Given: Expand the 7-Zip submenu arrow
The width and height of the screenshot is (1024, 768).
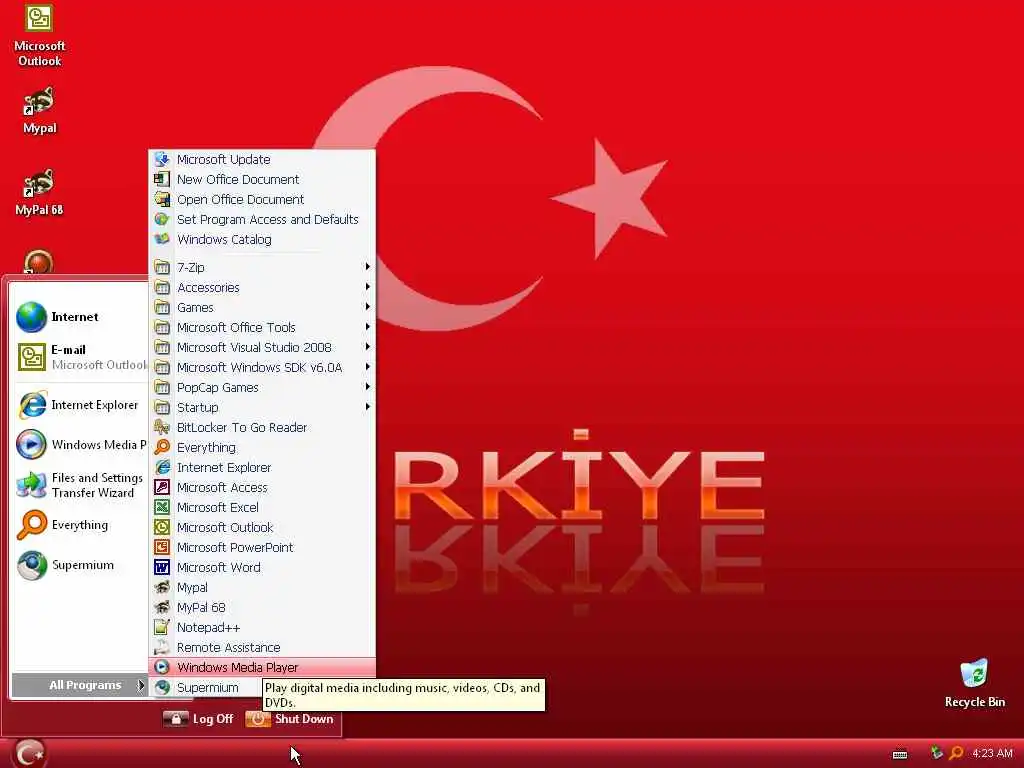Looking at the screenshot, I should click(x=368, y=266).
